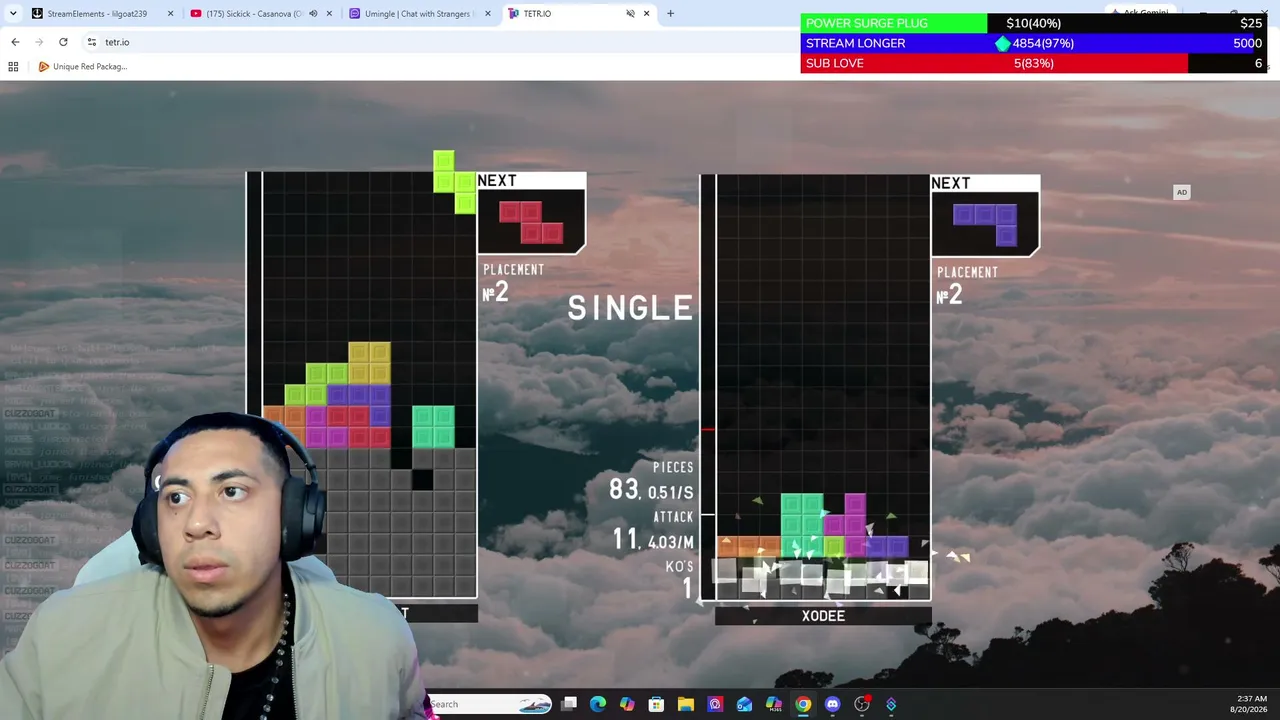Click the yellow O block on left board
This screenshot has width=1280, height=720.
click(x=369, y=363)
